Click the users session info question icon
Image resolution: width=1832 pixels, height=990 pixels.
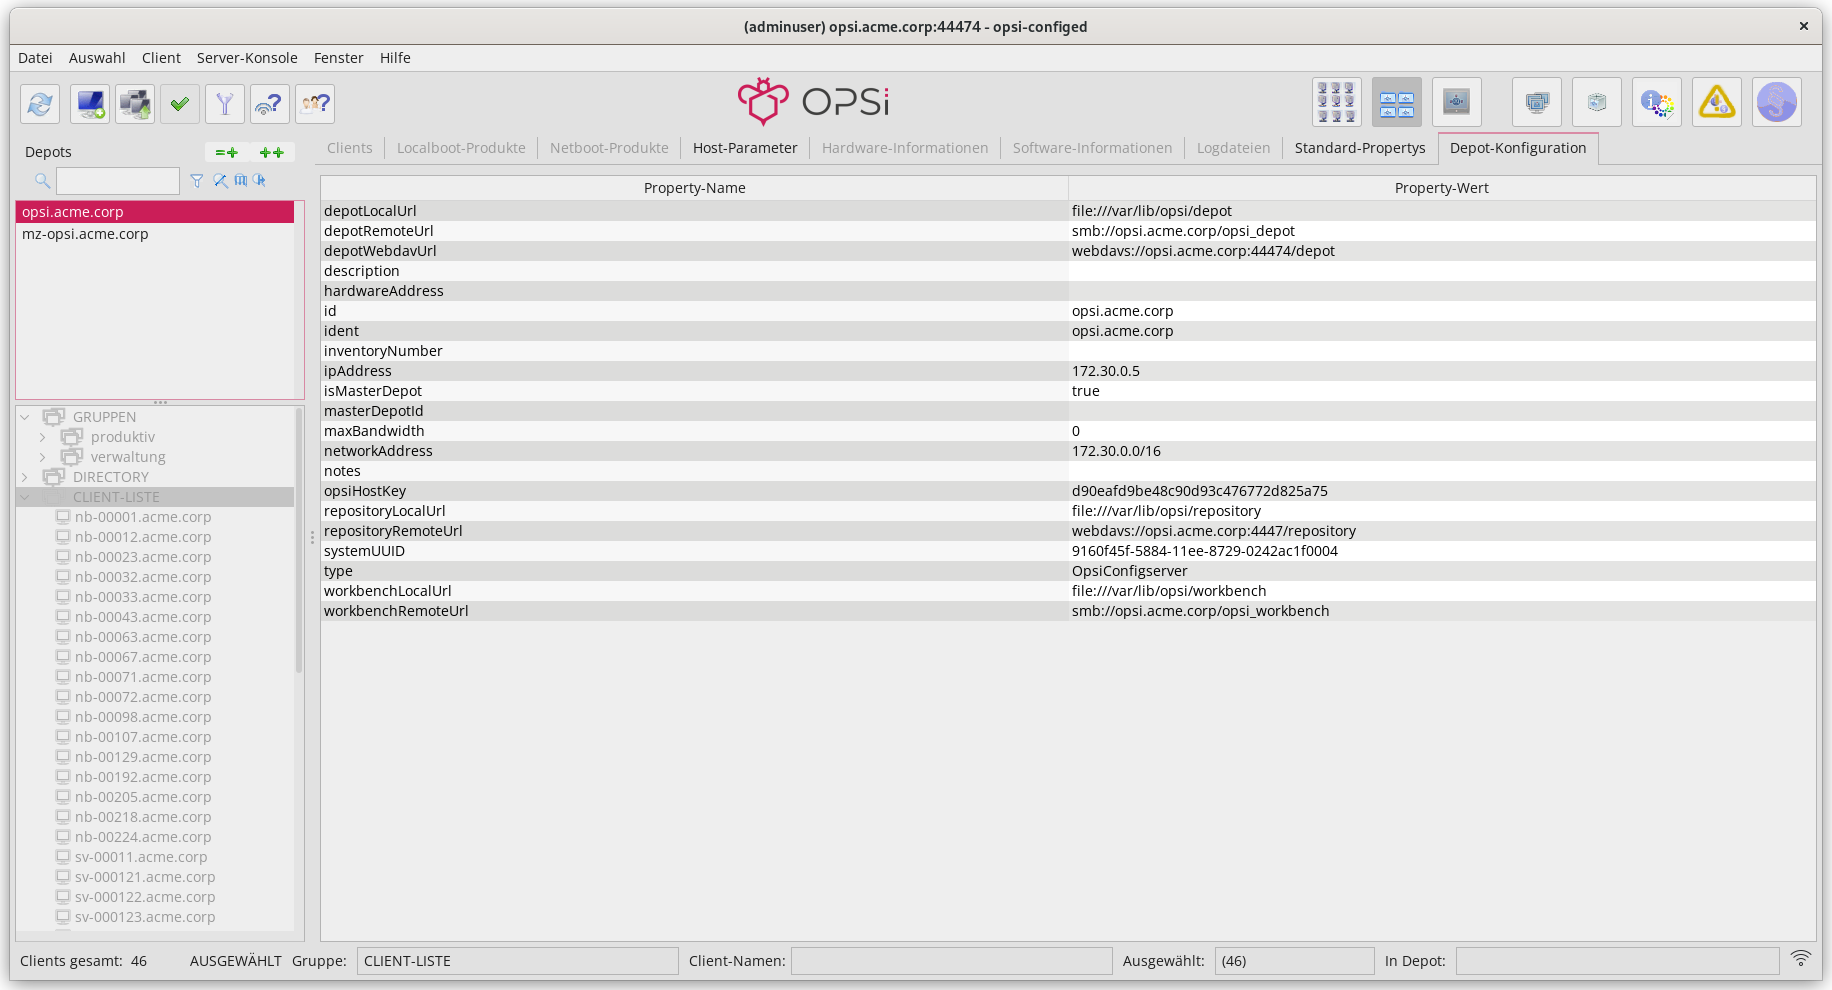coord(315,103)
